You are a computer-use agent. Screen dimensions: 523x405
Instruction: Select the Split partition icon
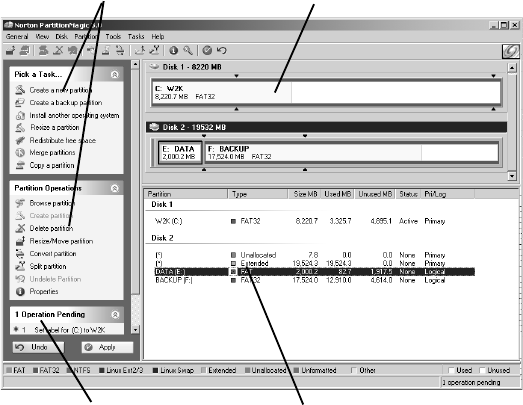click(x=20, y=266)
